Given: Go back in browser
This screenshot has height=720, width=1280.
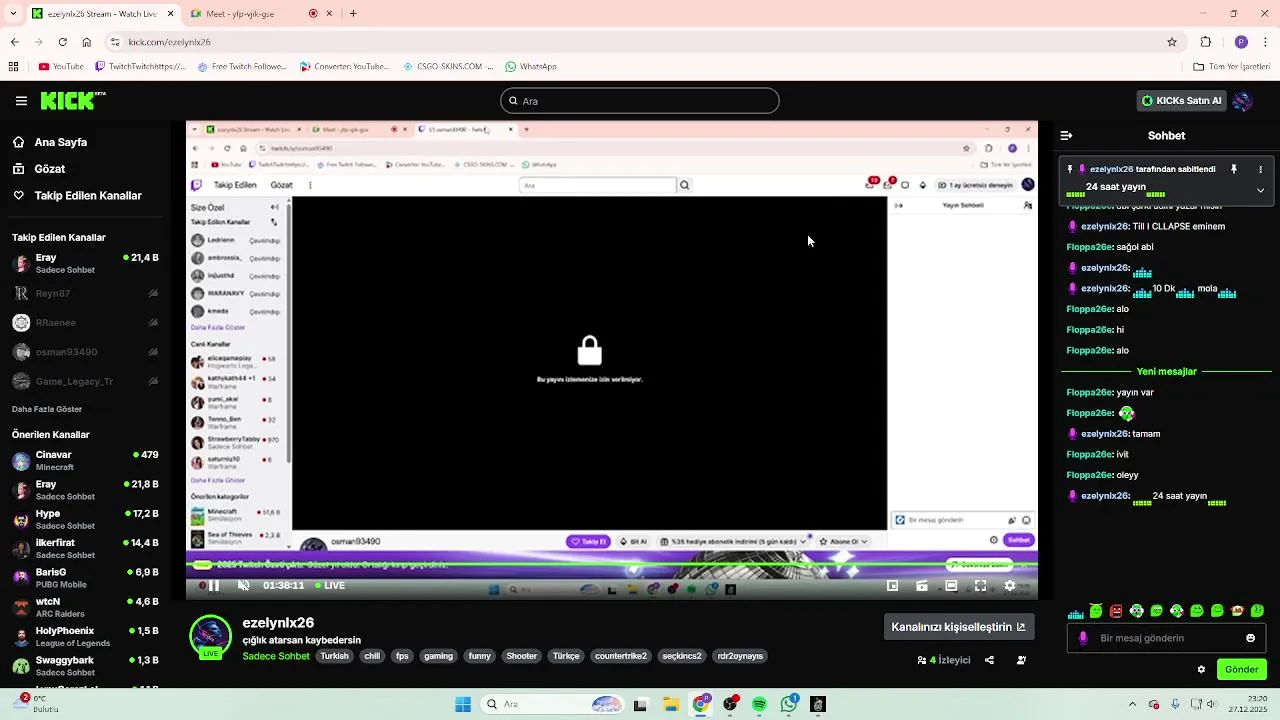Looking at the screenshot, I should click(14, 42).
